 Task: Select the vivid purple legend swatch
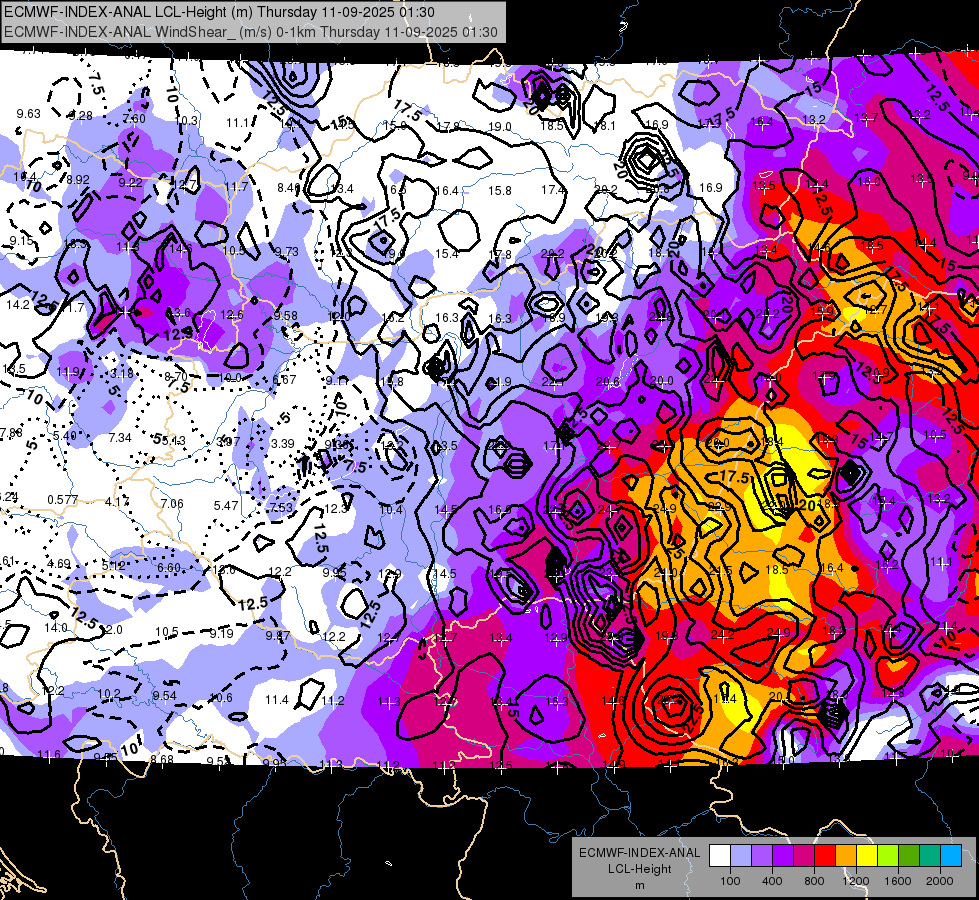coord(783,856)
